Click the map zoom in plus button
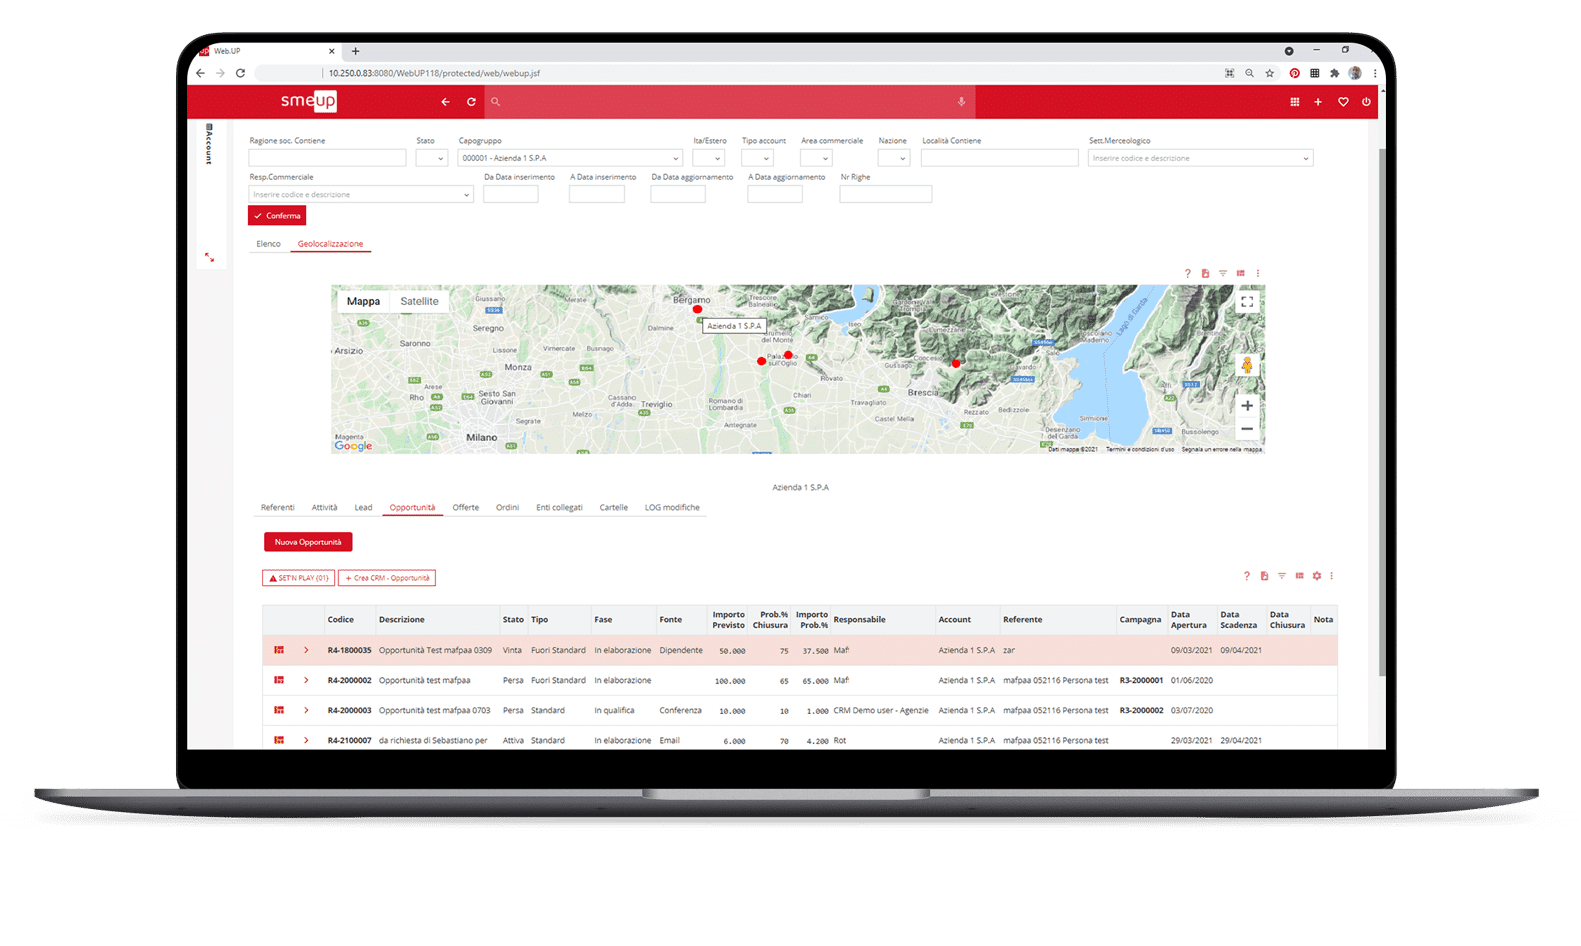 [x=1247, y=406]
